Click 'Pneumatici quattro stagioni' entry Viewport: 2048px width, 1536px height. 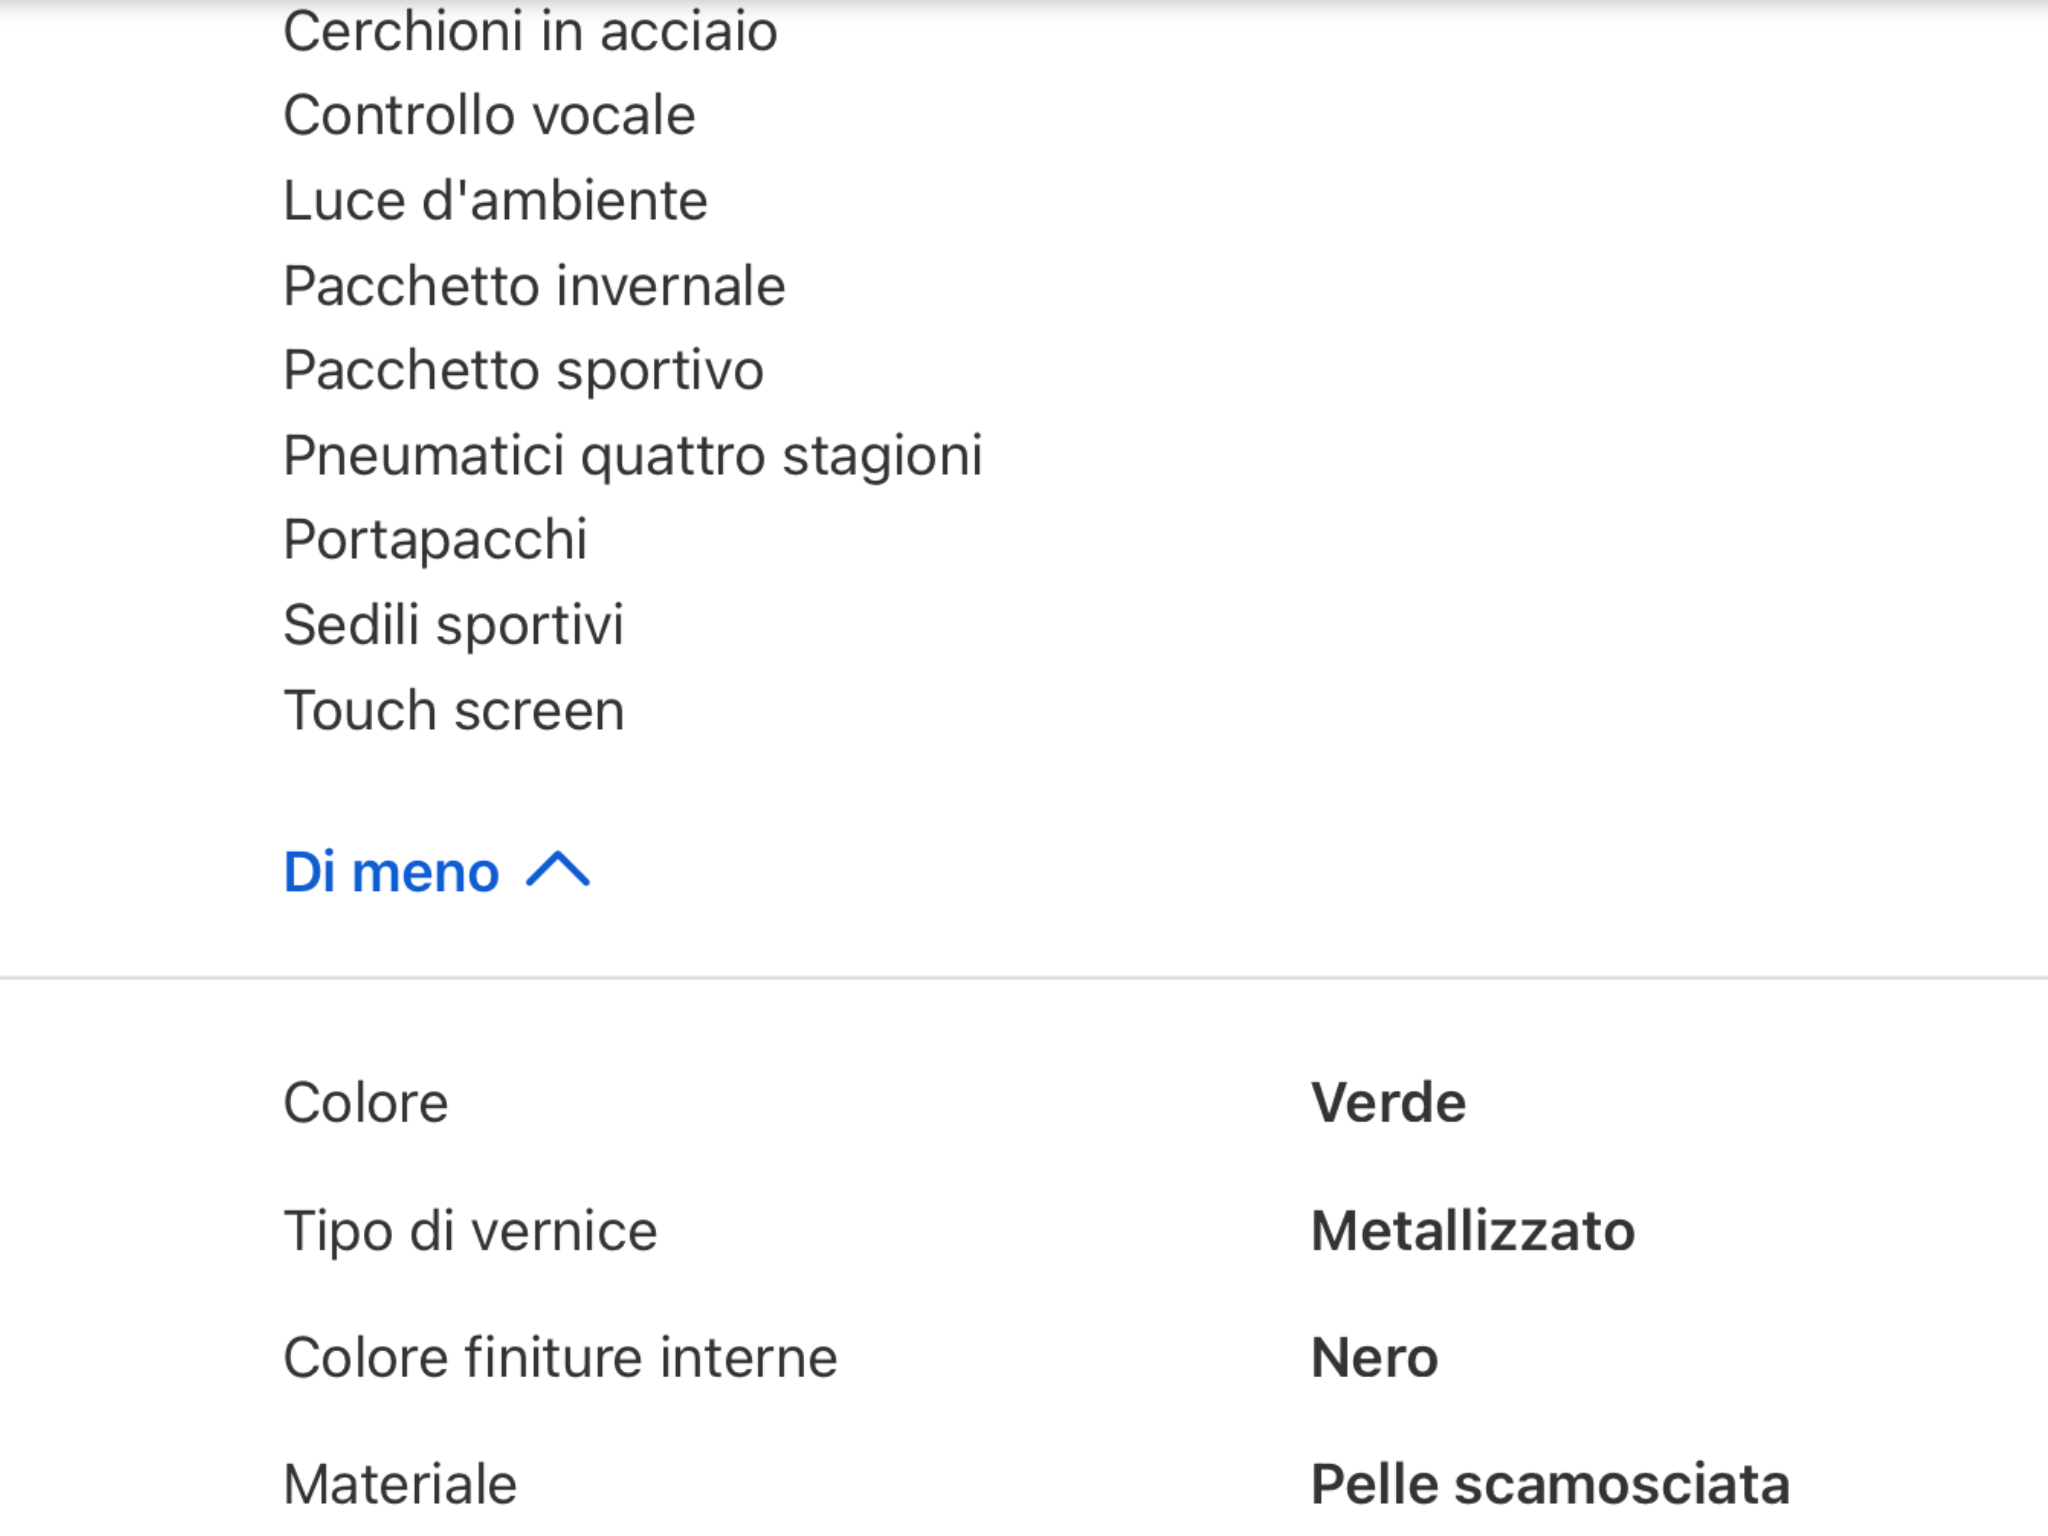click(x=633, y=456)
